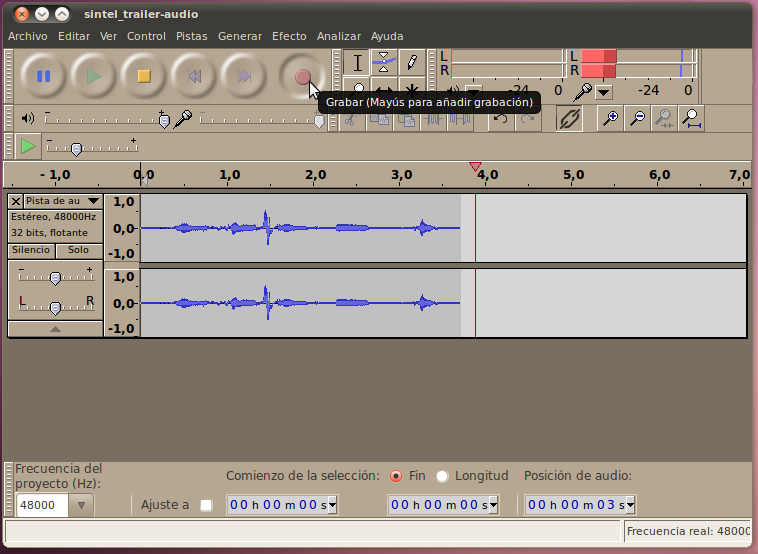This screenshot has height=554, width=758.
Task: Click the Undo icon
Action: [501, 118]
